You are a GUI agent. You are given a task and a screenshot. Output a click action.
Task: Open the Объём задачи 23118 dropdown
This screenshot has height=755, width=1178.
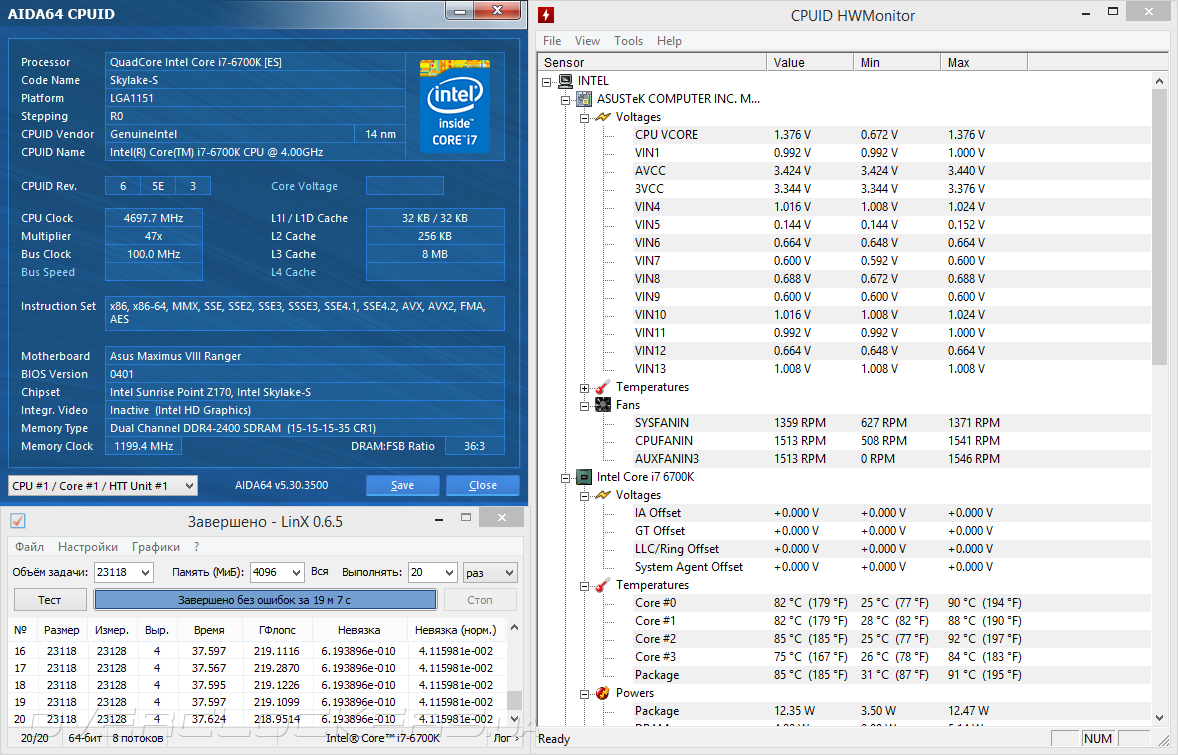tap(144, 573)
